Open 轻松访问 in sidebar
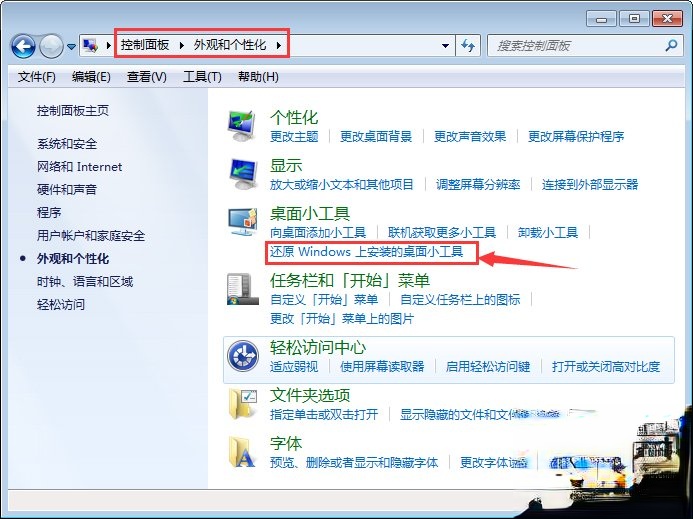The image size is (693, 519). point(61,305)
